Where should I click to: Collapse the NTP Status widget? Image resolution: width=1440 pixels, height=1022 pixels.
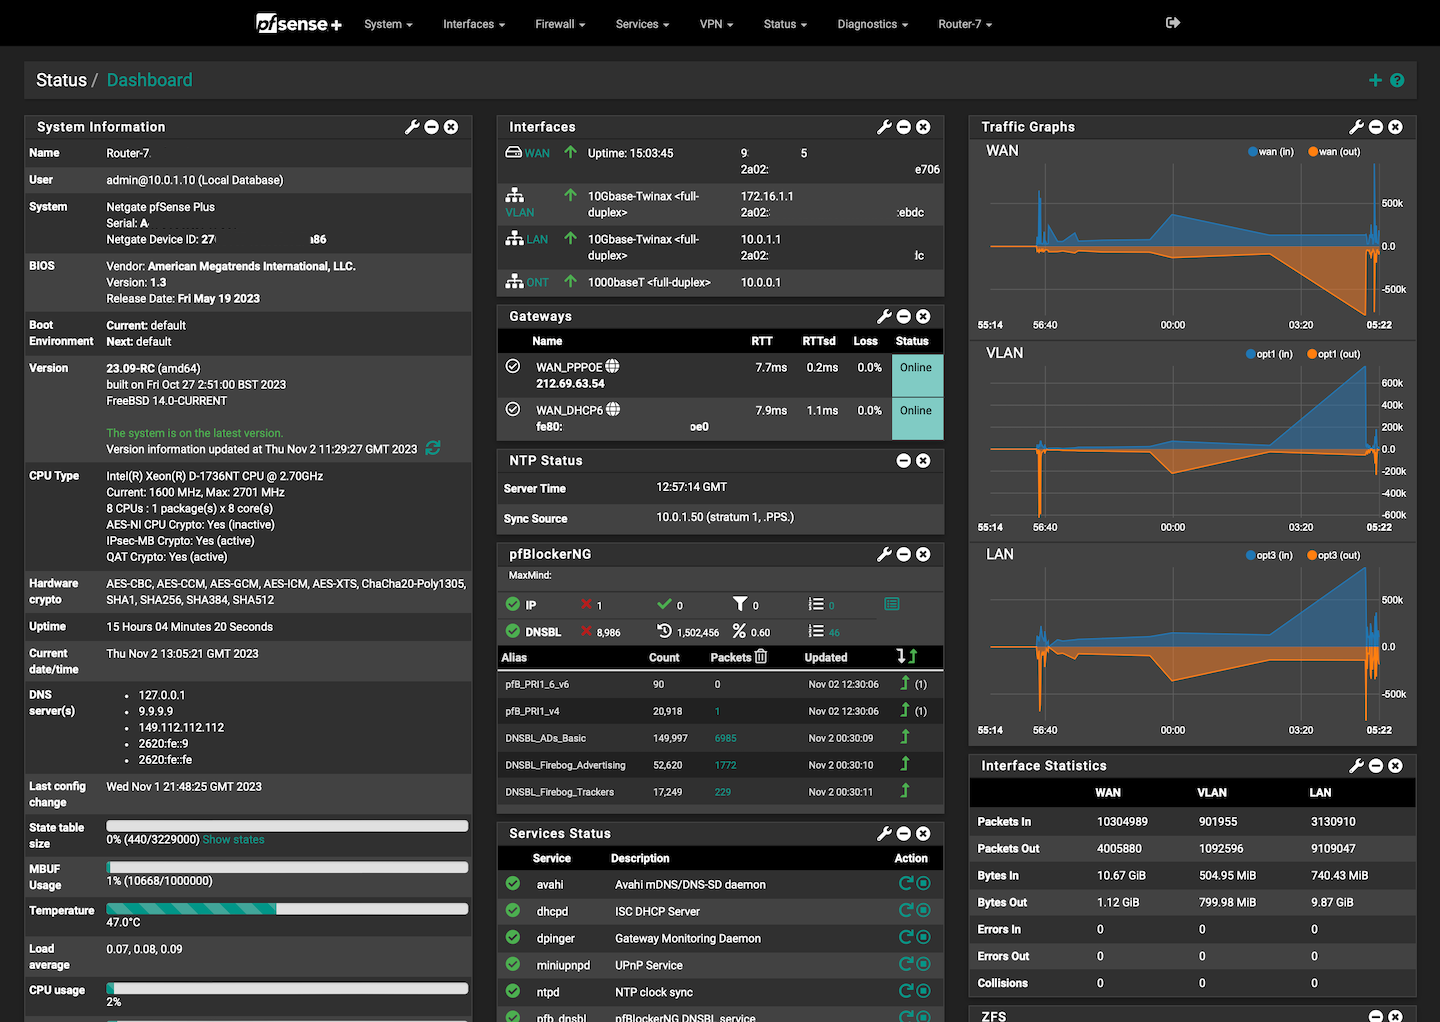click(x=904, y=461)
